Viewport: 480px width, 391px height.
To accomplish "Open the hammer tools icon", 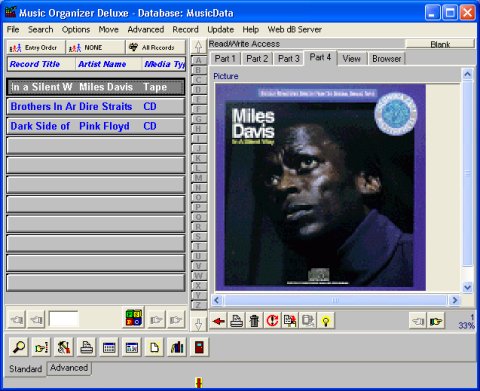I will coord(64,347).
